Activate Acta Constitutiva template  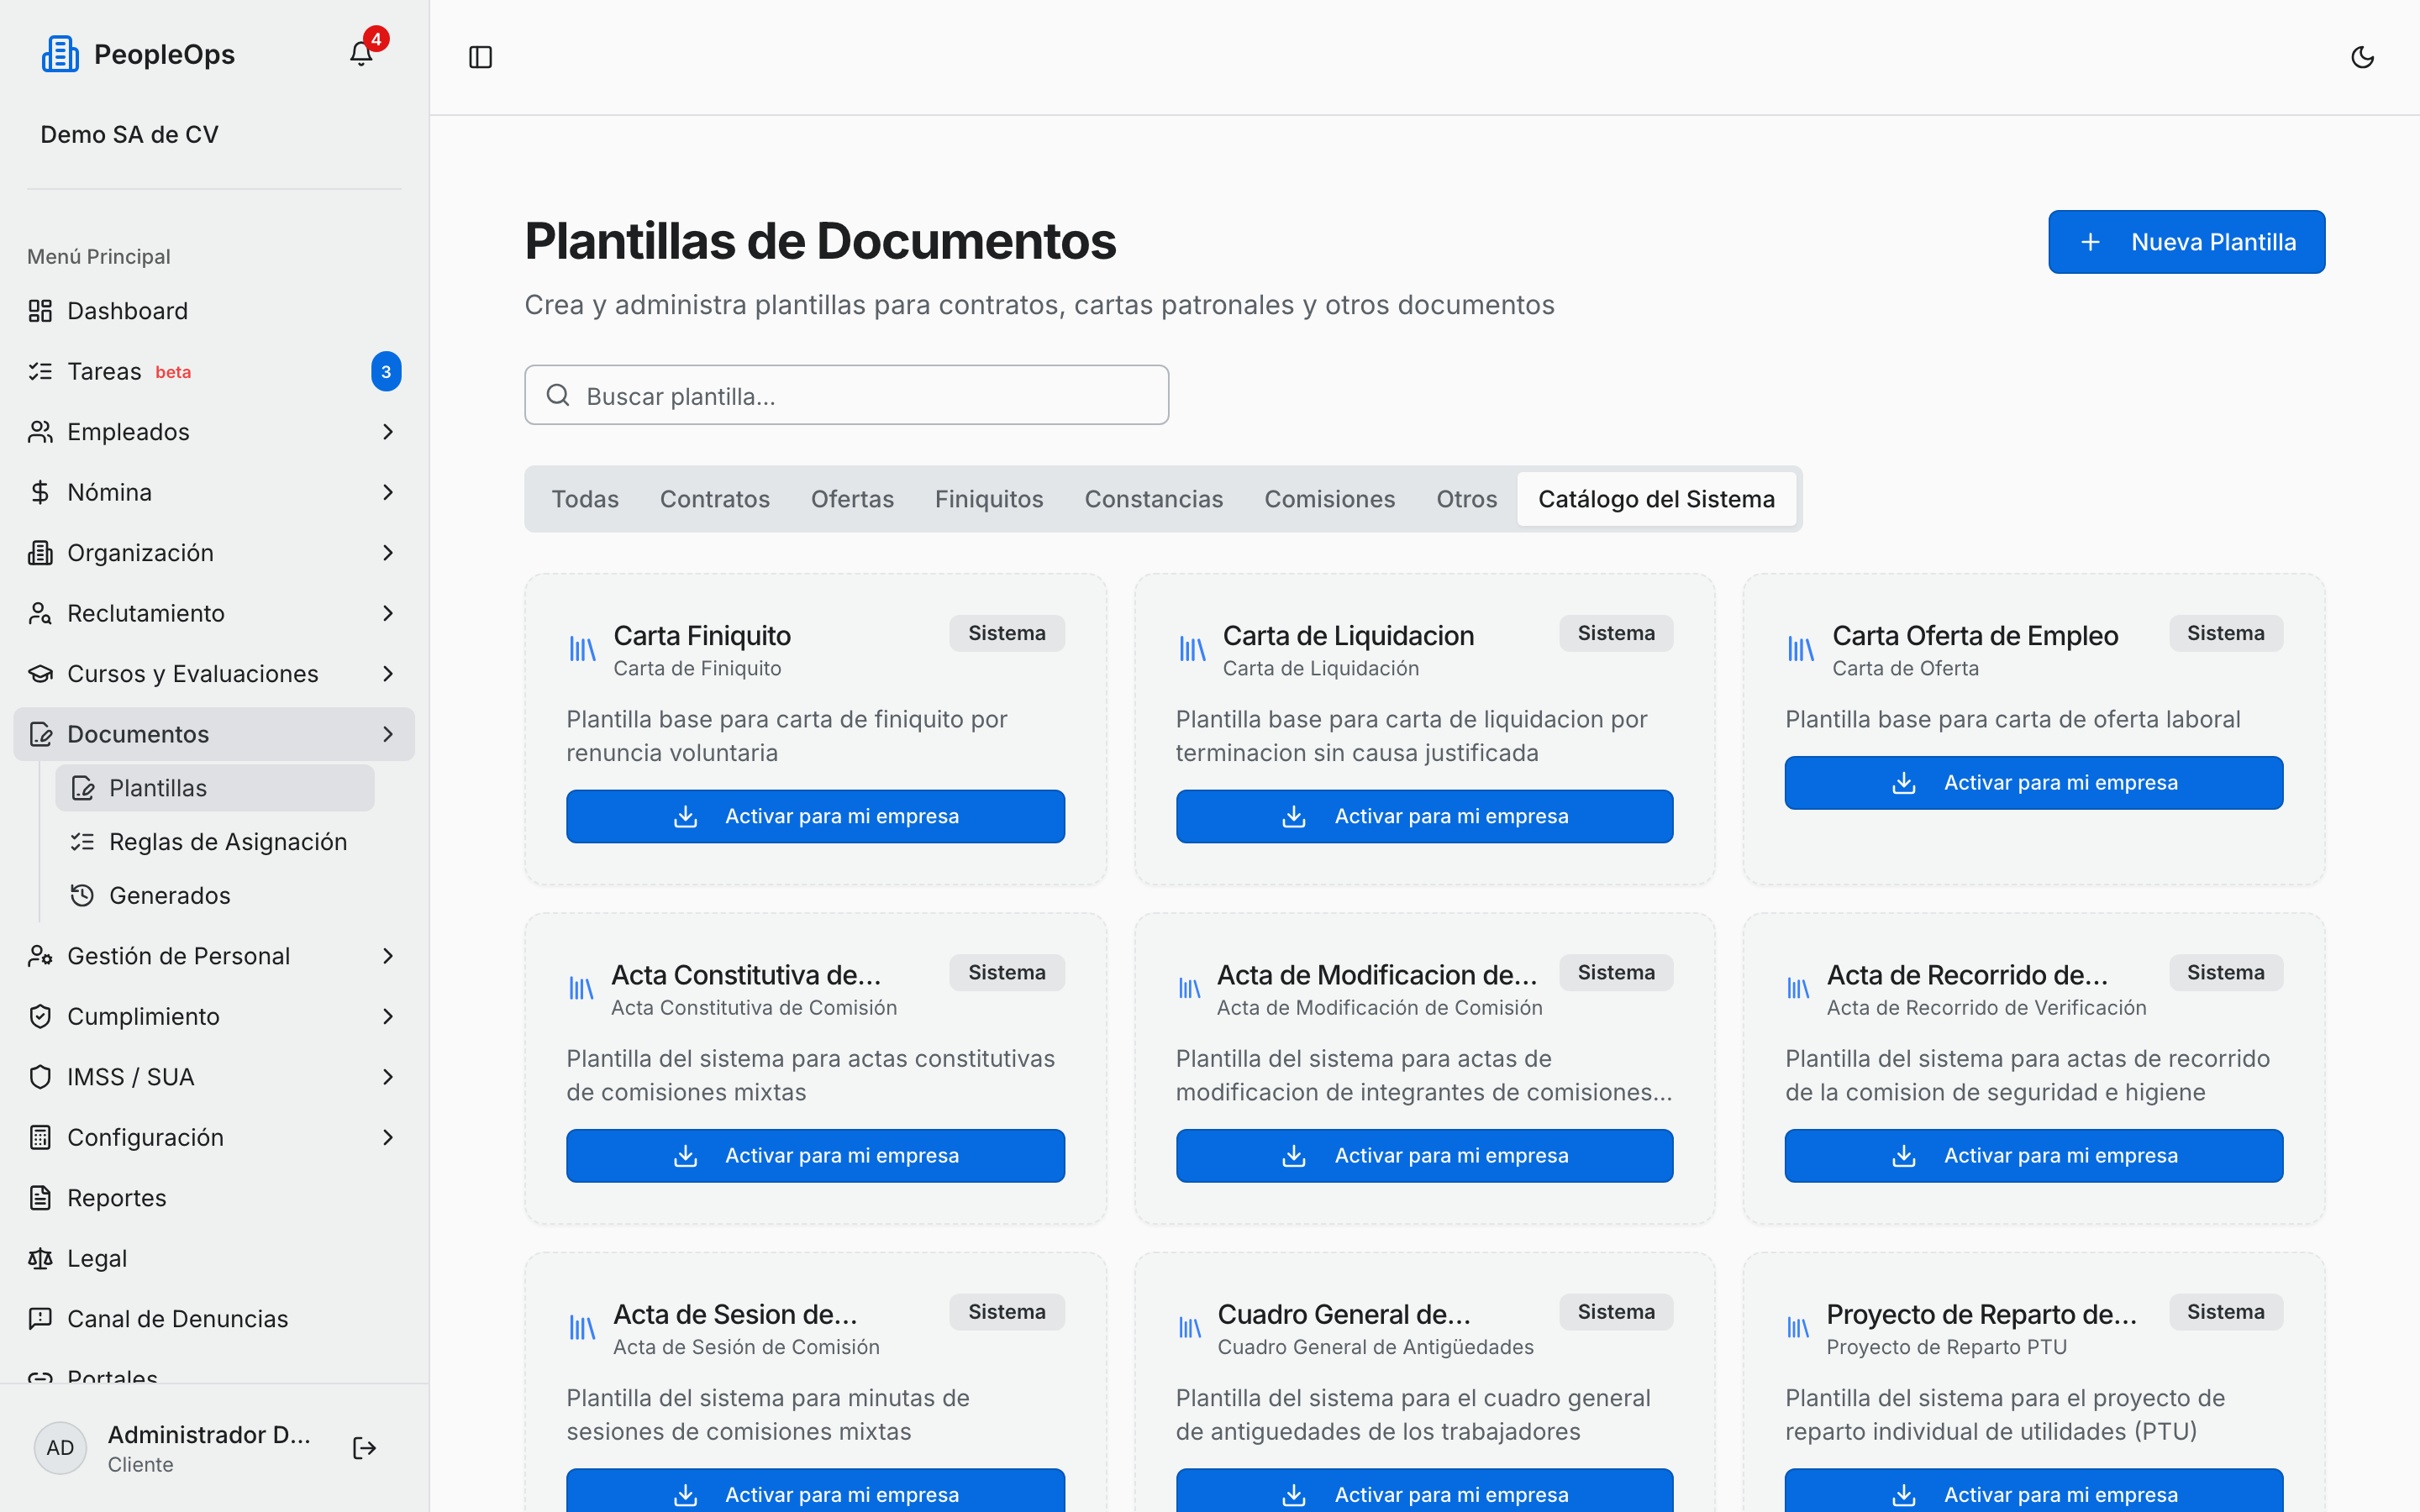815,1156
